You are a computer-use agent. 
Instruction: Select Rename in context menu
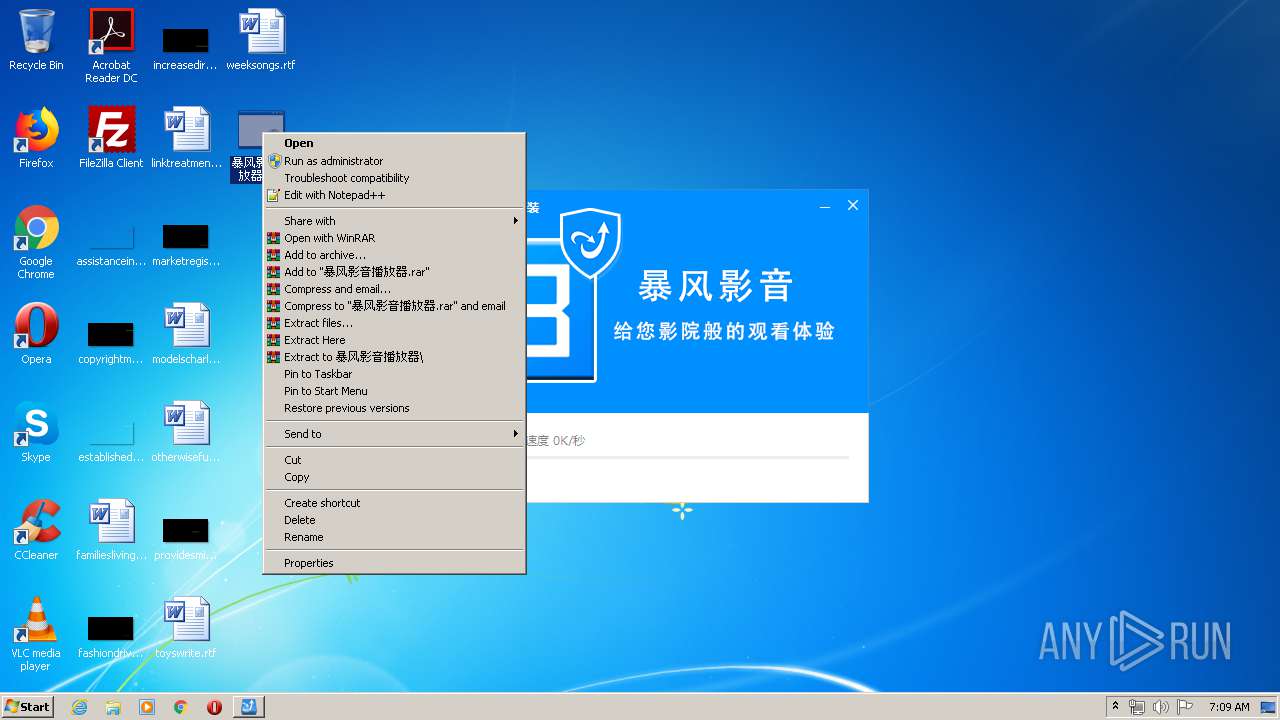point(394,537)
